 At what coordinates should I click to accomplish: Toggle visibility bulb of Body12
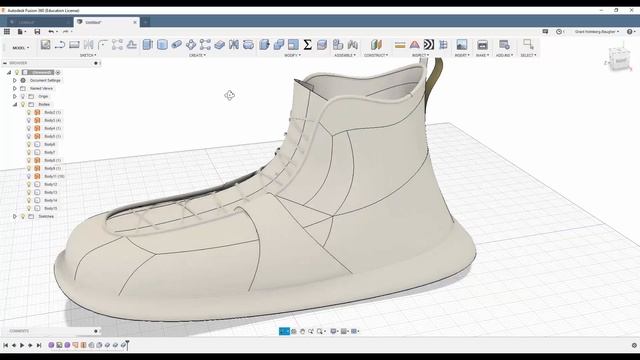click(x=29, y=184)
